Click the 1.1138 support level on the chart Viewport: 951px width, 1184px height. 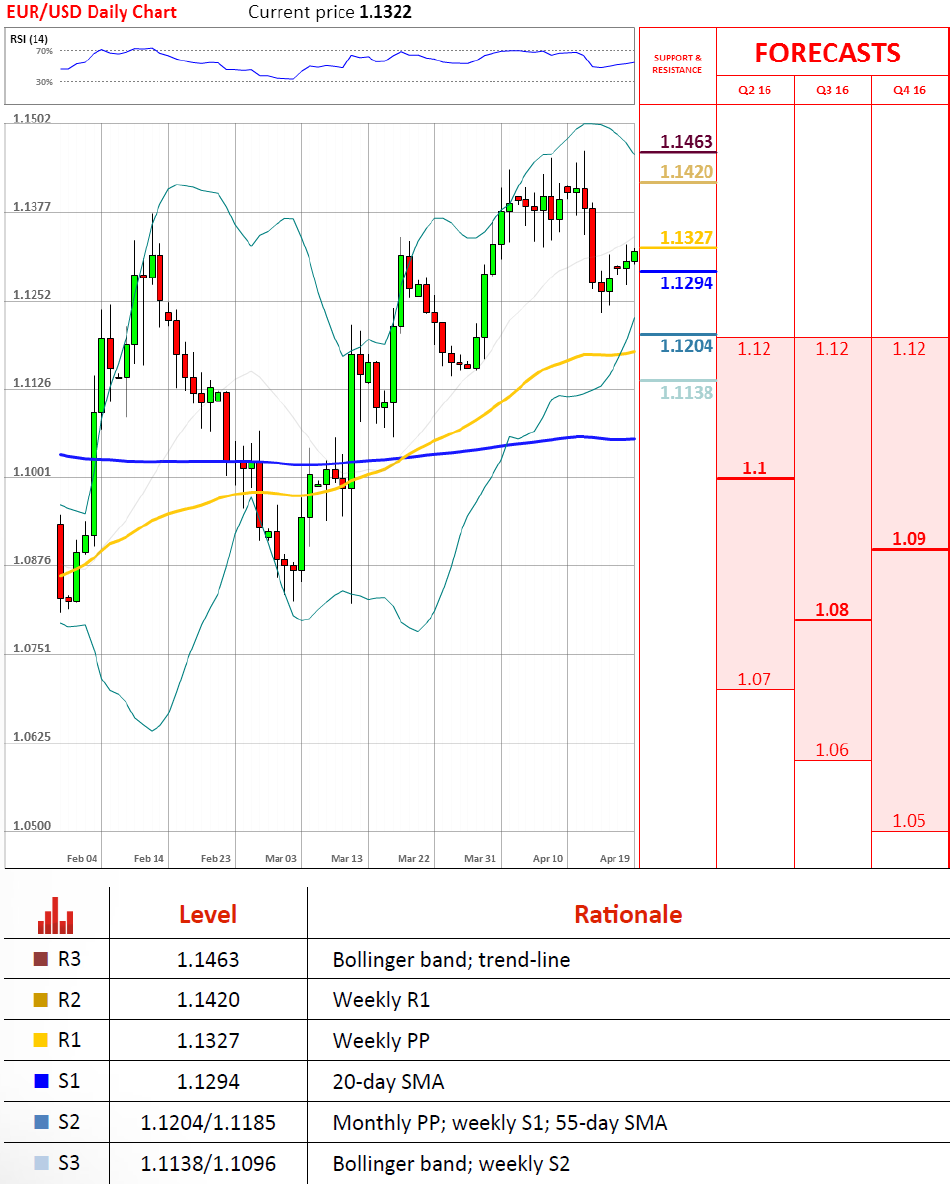pyautogui.click(x=686, y=393)
